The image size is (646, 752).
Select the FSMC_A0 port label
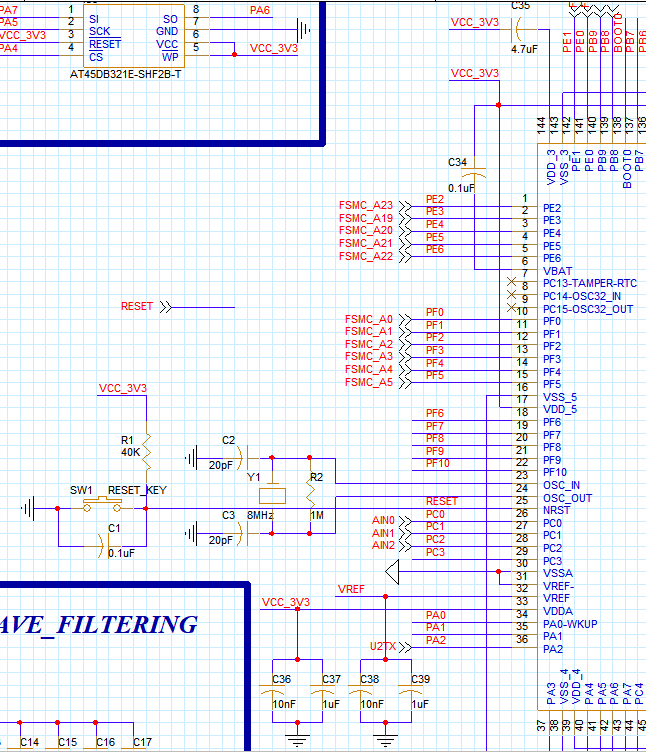tap(369, 319)
